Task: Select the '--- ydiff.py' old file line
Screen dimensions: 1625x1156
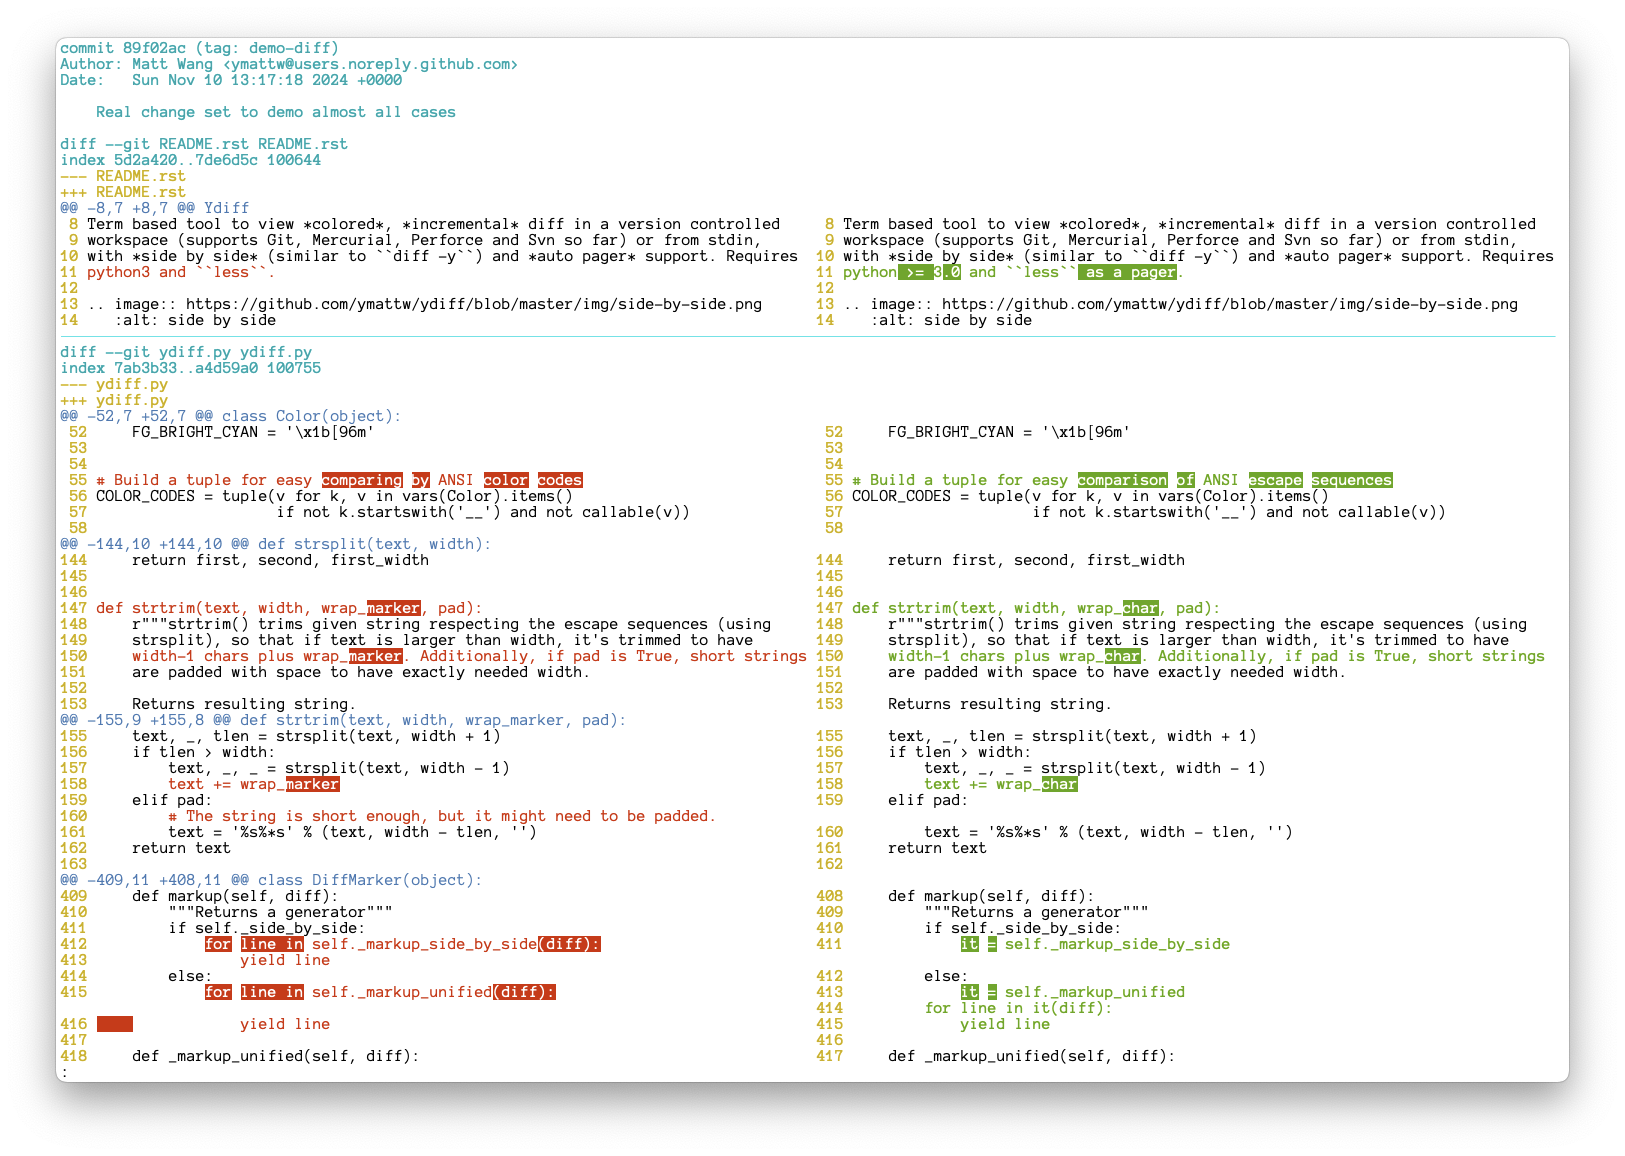Action: point(114,384)
